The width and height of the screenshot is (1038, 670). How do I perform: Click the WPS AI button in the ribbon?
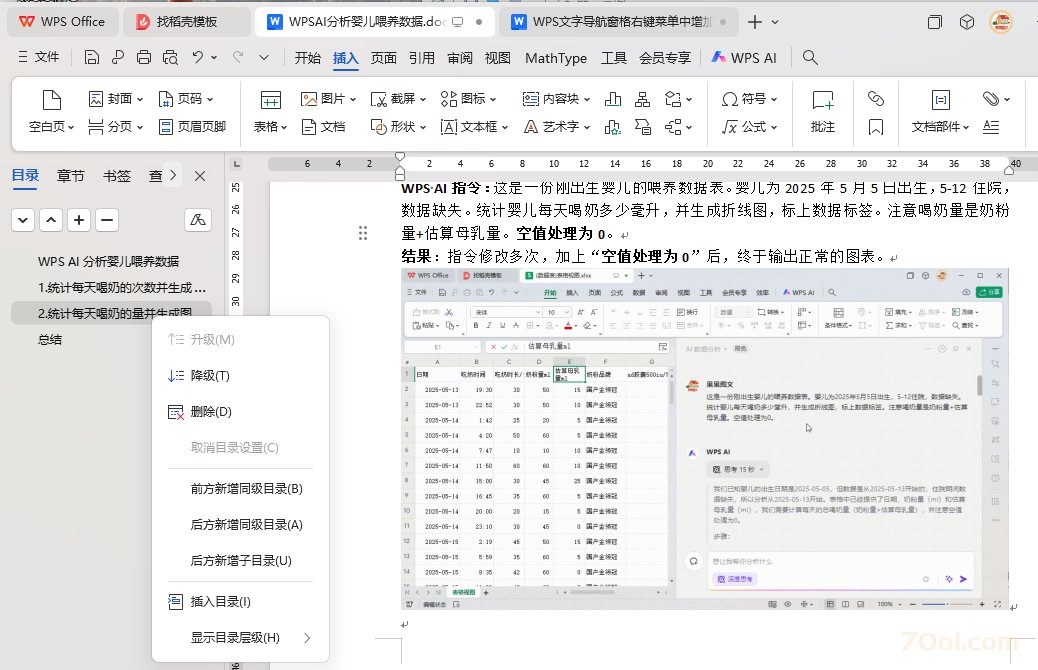(744, 58)
